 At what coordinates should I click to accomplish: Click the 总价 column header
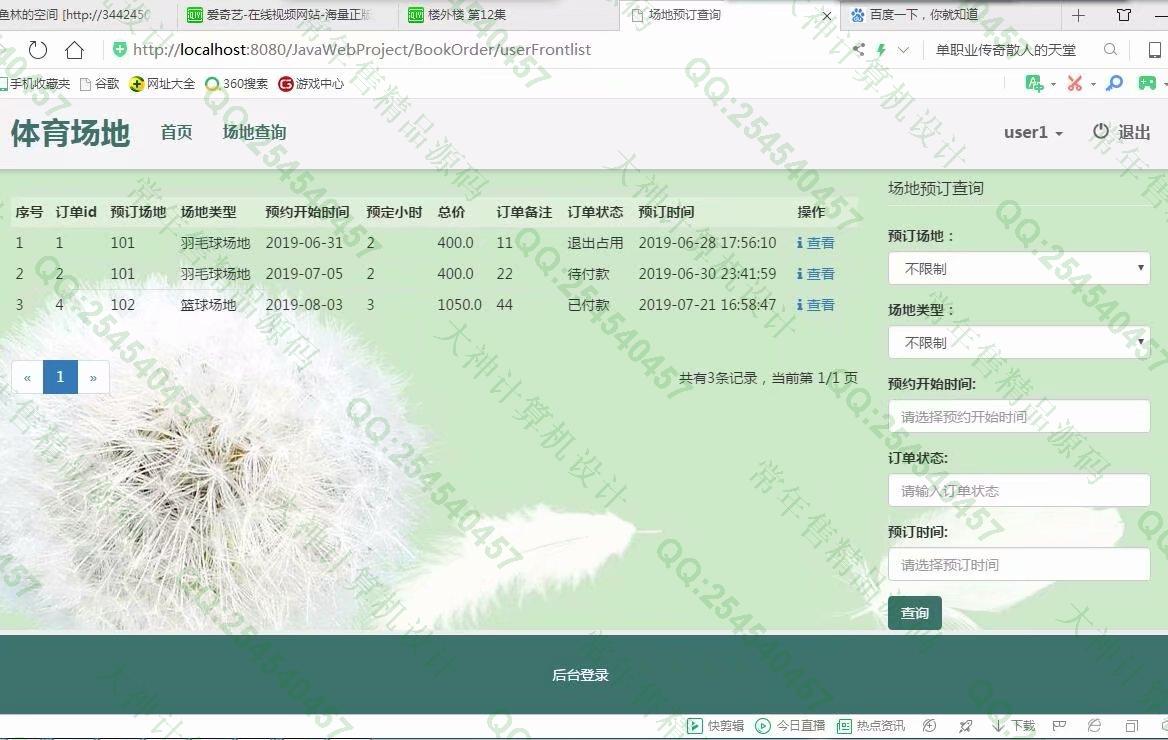(451, 212)
